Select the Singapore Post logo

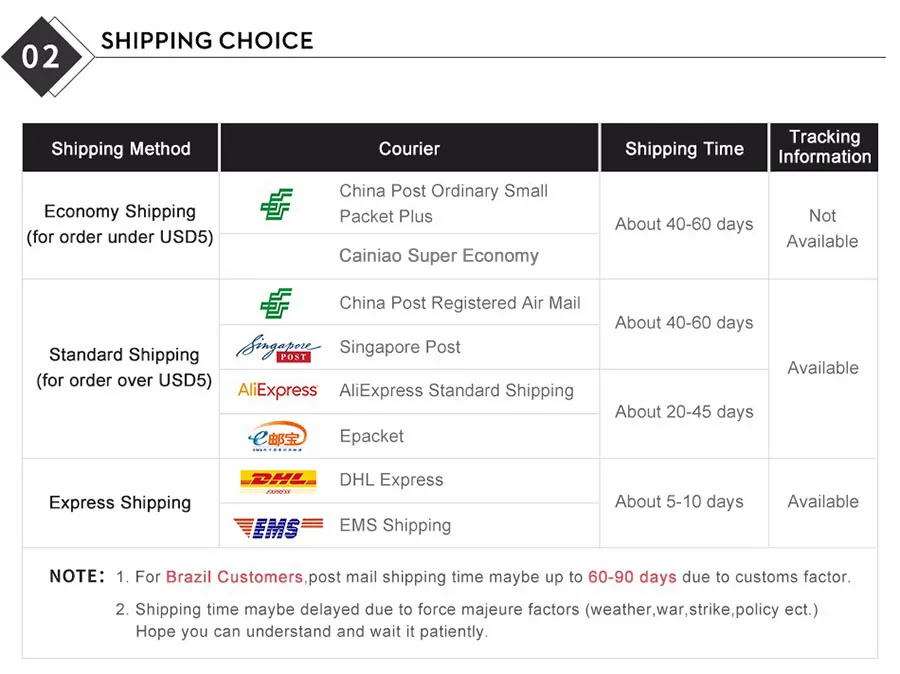(278, 348)
